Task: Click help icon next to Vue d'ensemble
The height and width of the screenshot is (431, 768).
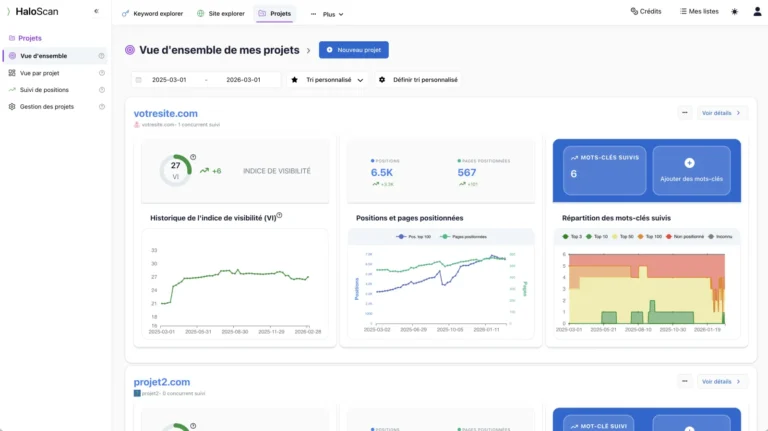Action: [x=101, y=56]
